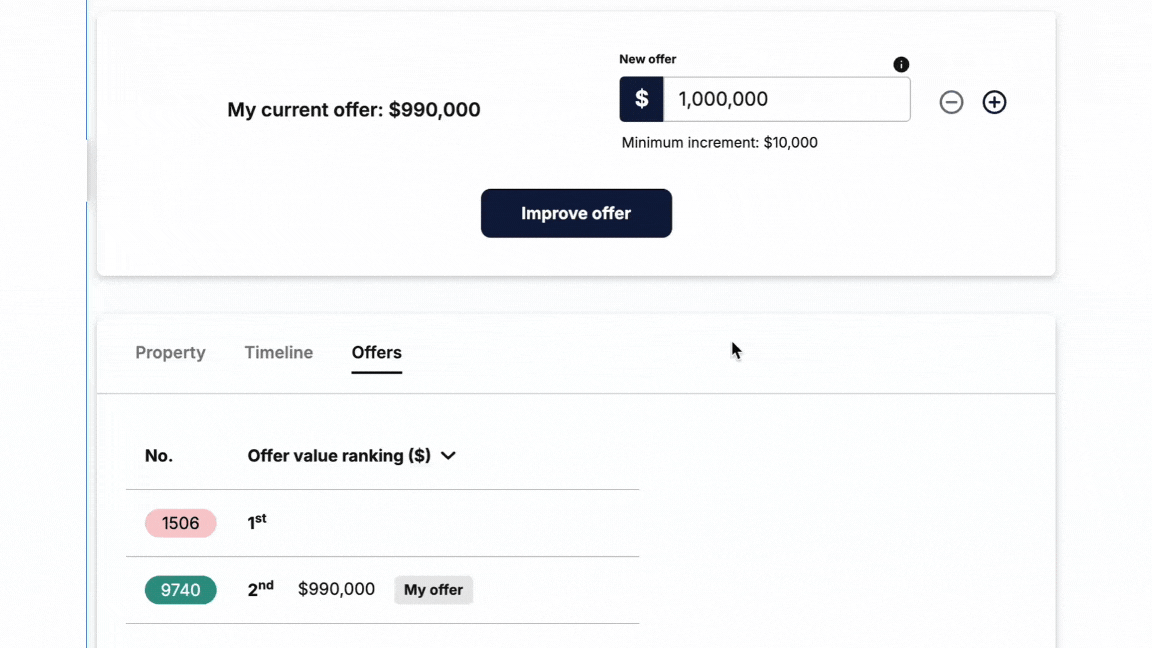This screenshot has height=648, width=1152.
Task: Click the pink 1506 bidder badge
Action: (x=181, y=523)
